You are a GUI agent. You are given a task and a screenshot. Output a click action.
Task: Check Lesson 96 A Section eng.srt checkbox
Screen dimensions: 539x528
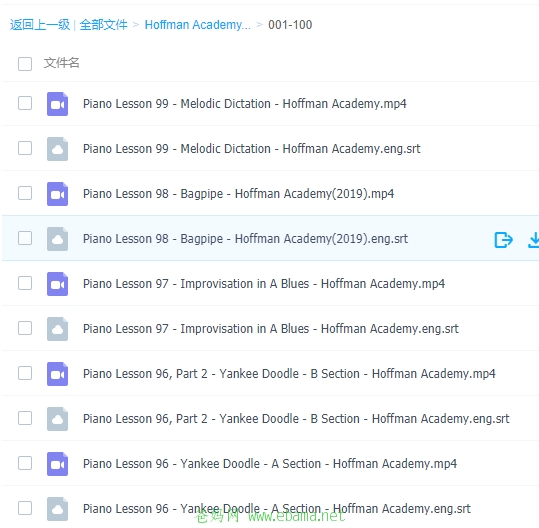25,508
